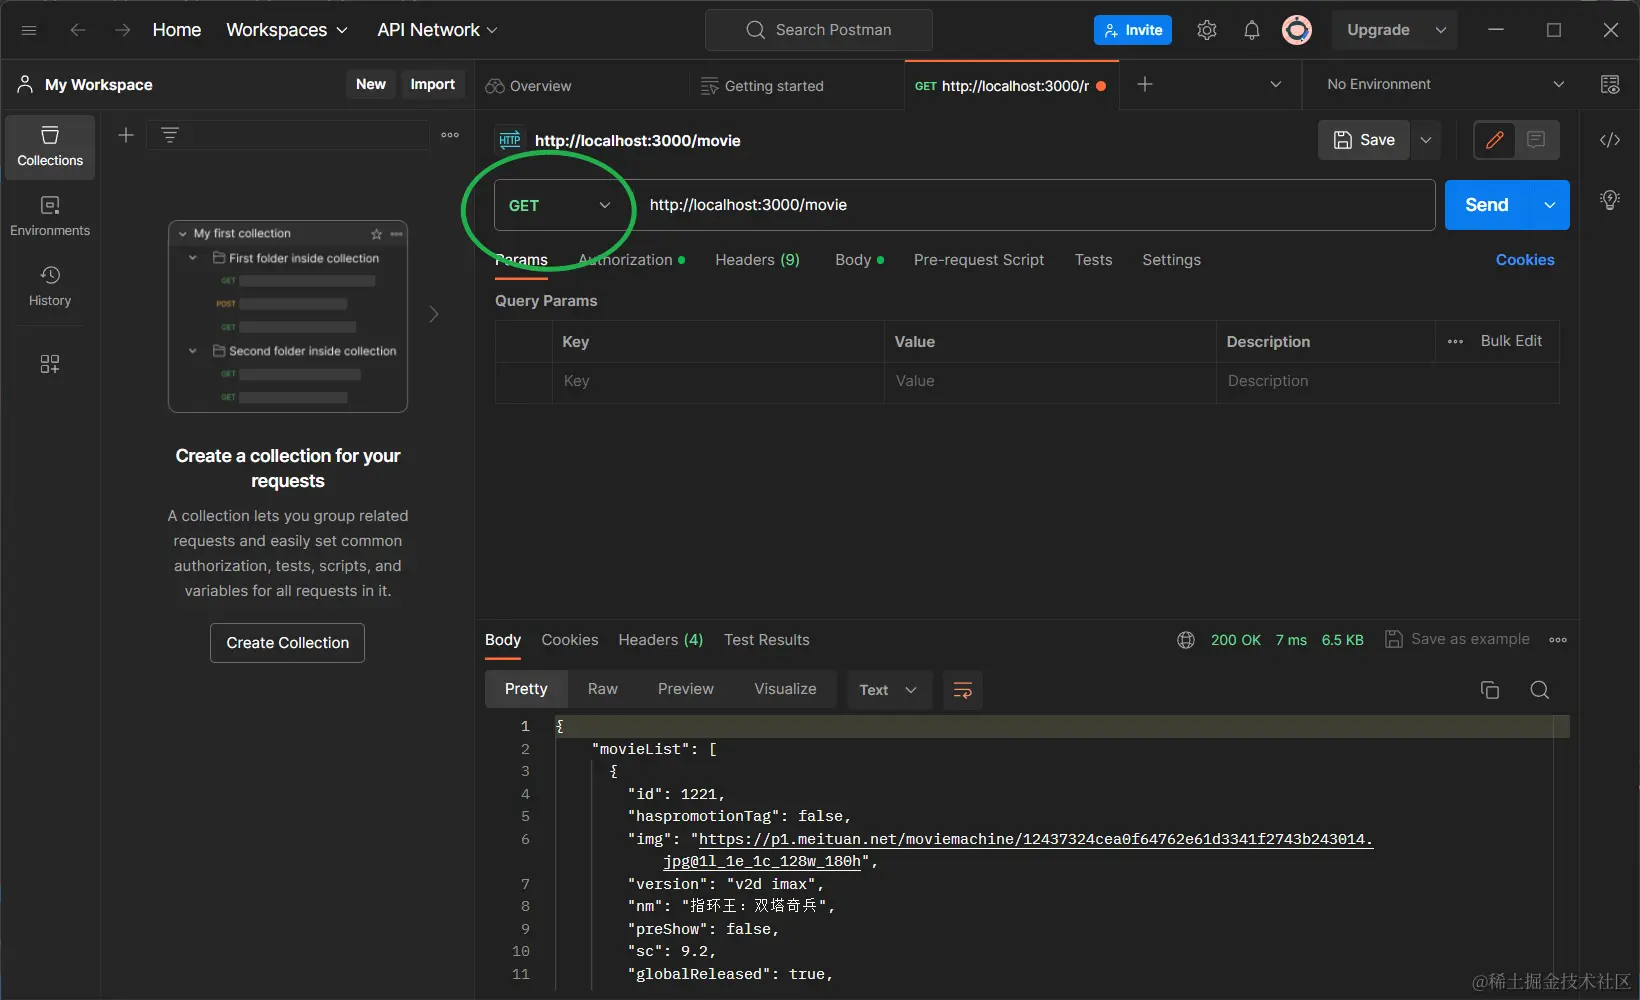The width and height of the screenshot is (1640, 1000).
Task: Click the Create Collection button
Action: (288, 643)
